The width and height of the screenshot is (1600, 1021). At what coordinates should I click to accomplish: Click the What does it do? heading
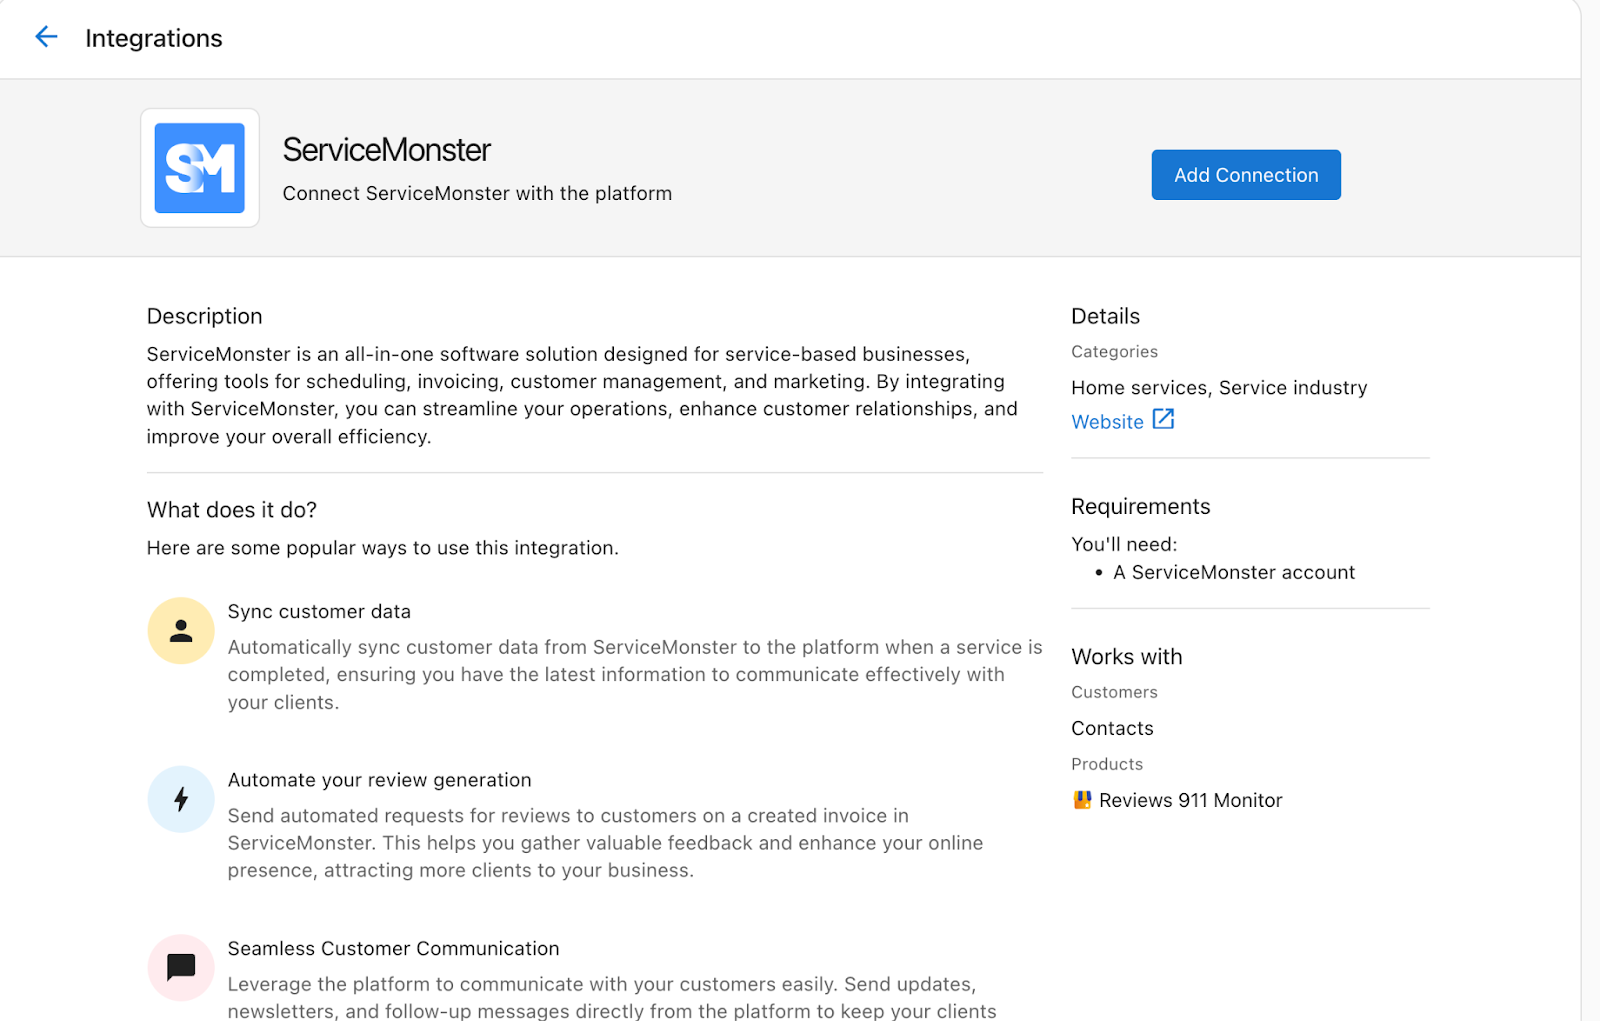(232, 510)
